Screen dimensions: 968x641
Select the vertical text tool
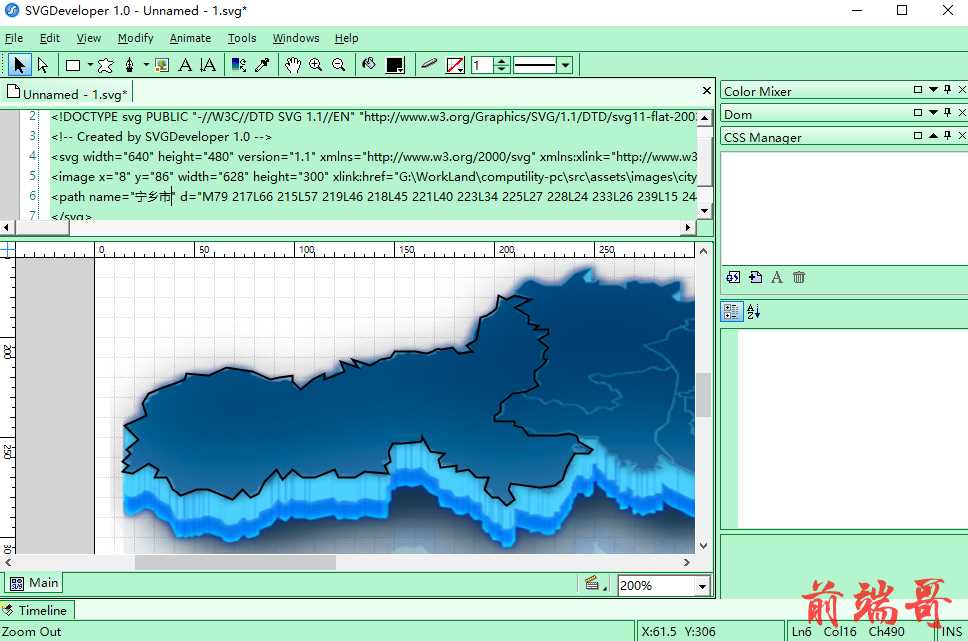tap(208, 65)
